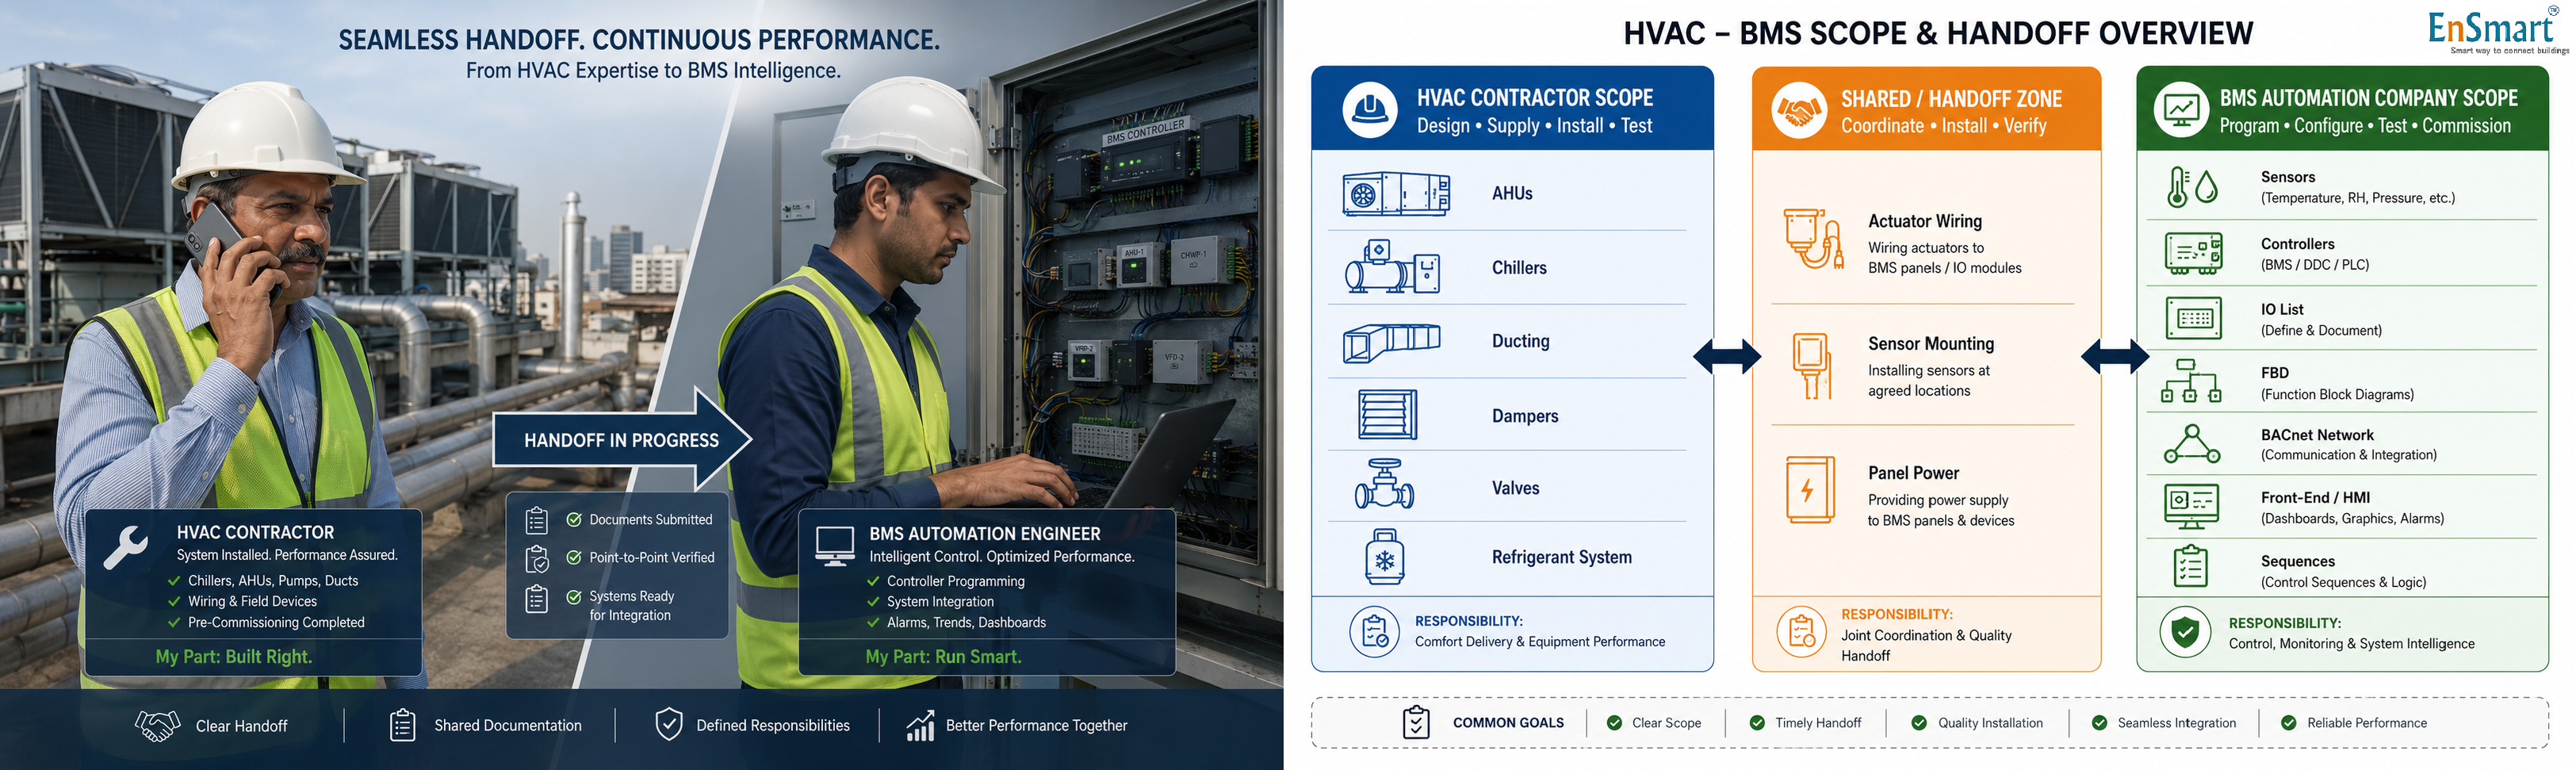The height and width of the screenshot is (770, 2576).
Task: Click the Pre-Commissioning Completed check mark
Action: (174, 622)
